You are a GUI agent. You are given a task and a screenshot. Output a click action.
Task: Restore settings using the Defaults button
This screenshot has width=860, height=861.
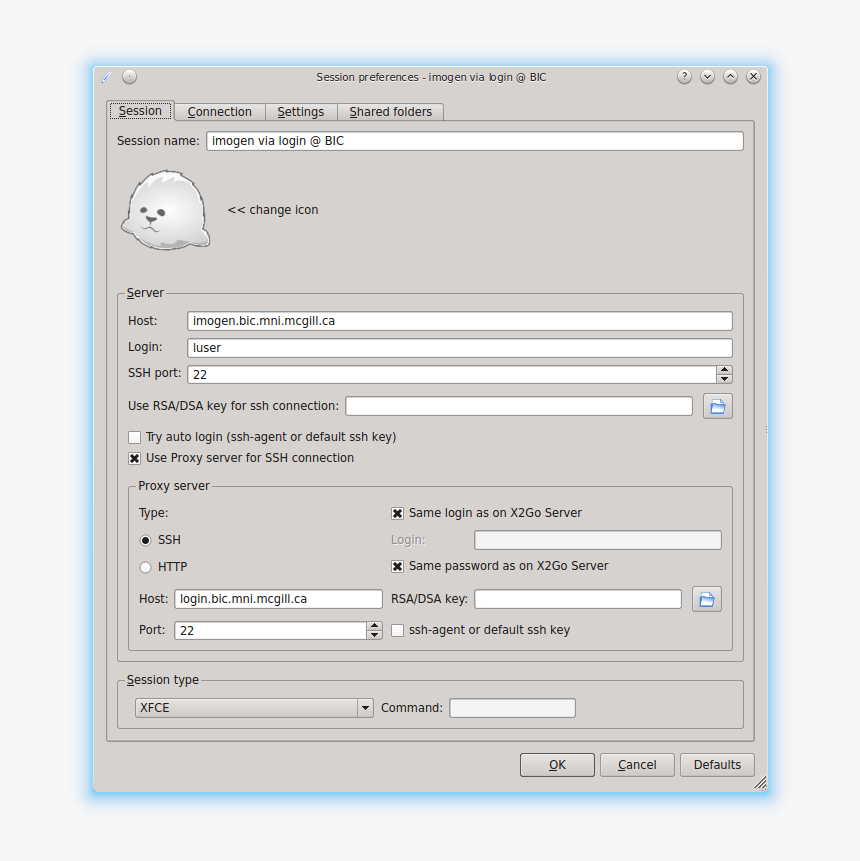click(717, 764)
